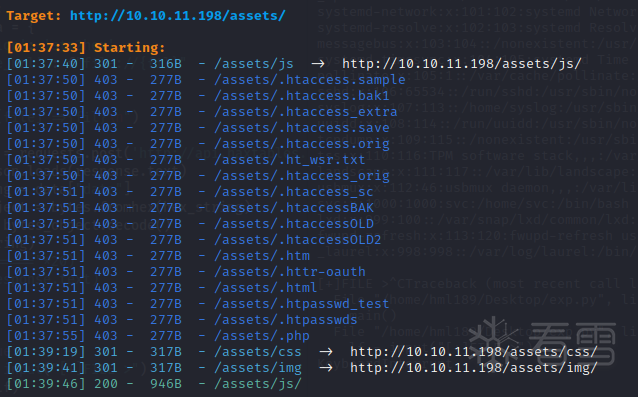Select the /assets/.htaccessOLD2 path
Image resolution: width=638 pixels, height=397 pixels.
point(298,240)
